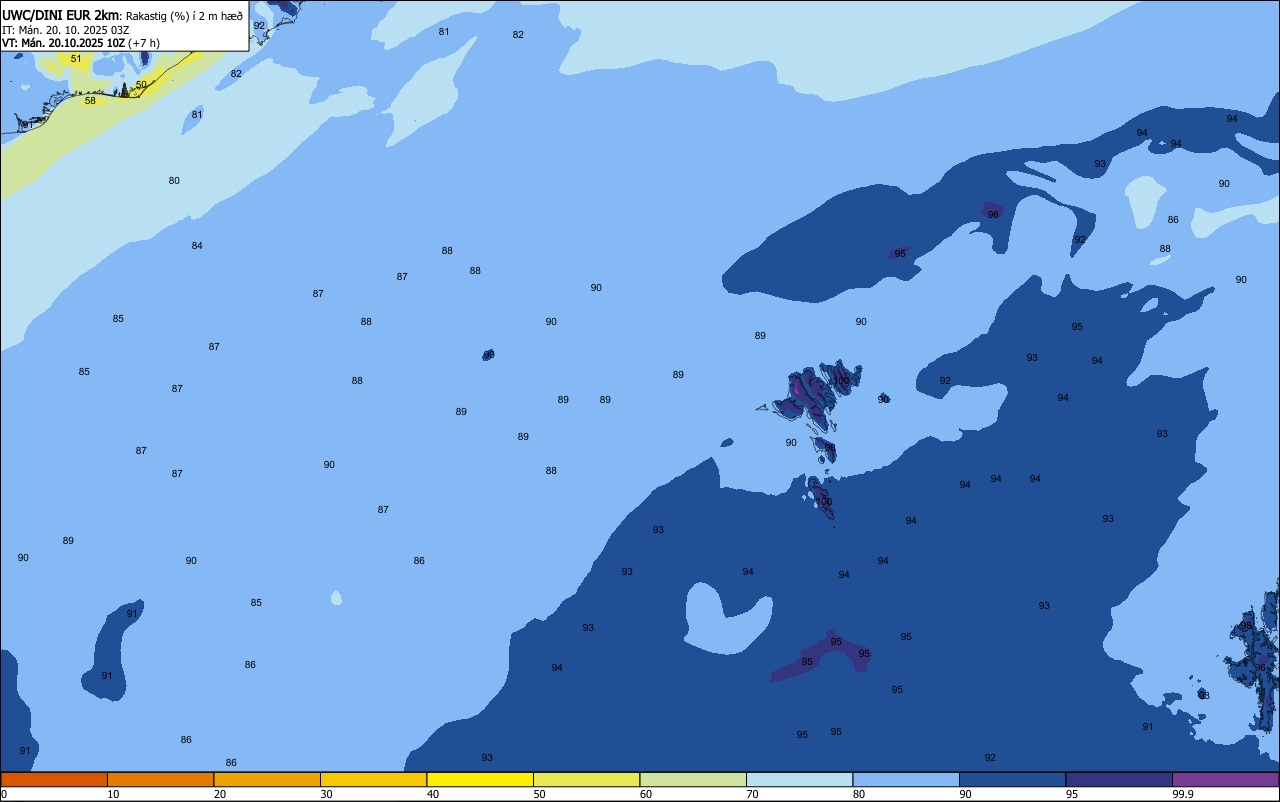The height and width of the screenshot is (802, 1280).
Task: Click the pale green 60–70 legend segment
Action: click(693, 779)
